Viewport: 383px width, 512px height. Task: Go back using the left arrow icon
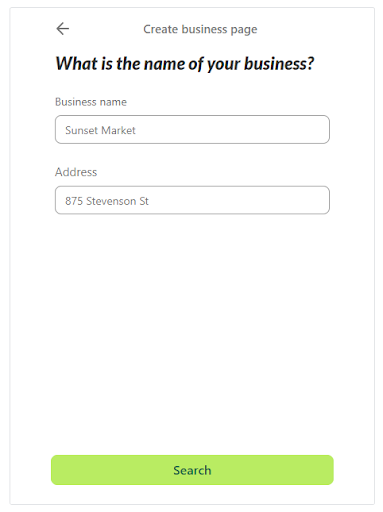coord(63,29)
